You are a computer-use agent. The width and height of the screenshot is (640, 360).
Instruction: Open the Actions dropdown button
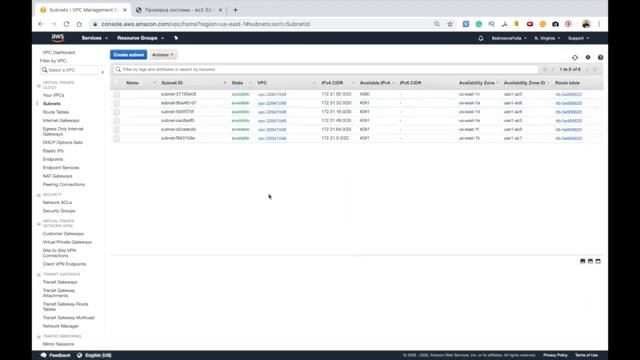click(163, 55)
